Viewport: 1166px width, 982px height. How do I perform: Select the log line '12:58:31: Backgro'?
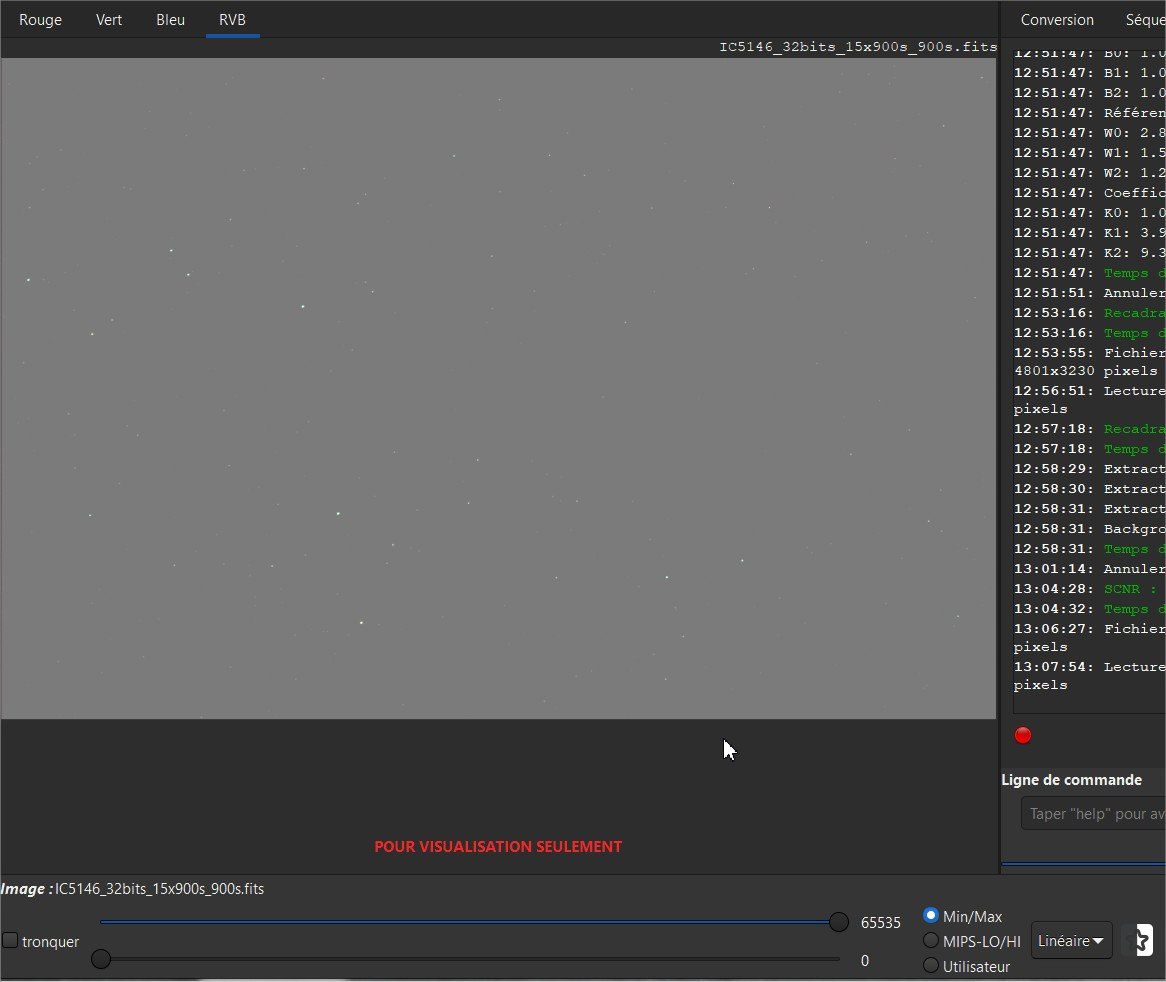(x=1089, y=529)
